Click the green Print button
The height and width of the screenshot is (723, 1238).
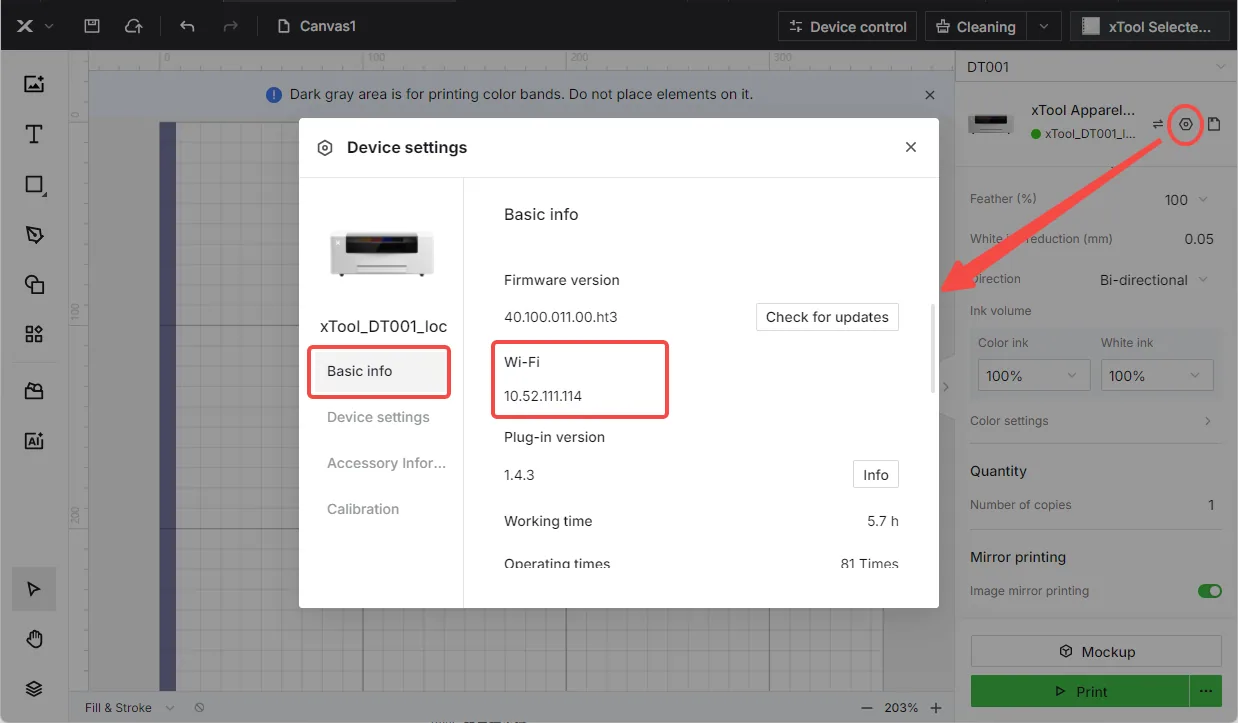(1080, 691)
